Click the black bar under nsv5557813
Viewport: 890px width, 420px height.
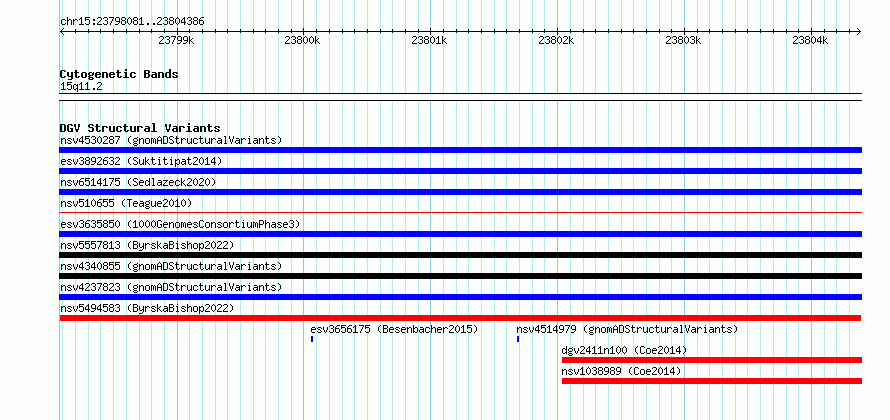tap(461, 255)
